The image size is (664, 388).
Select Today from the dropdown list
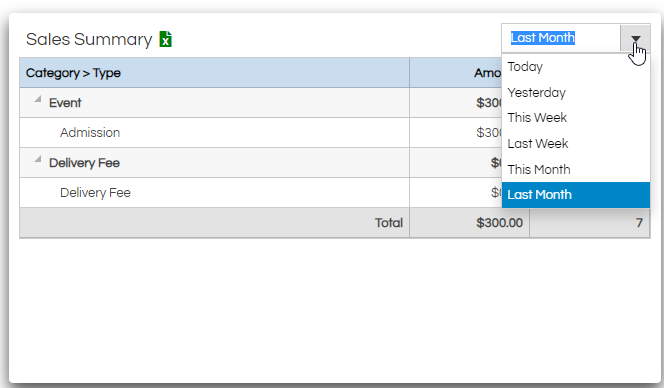pos(575,67)
